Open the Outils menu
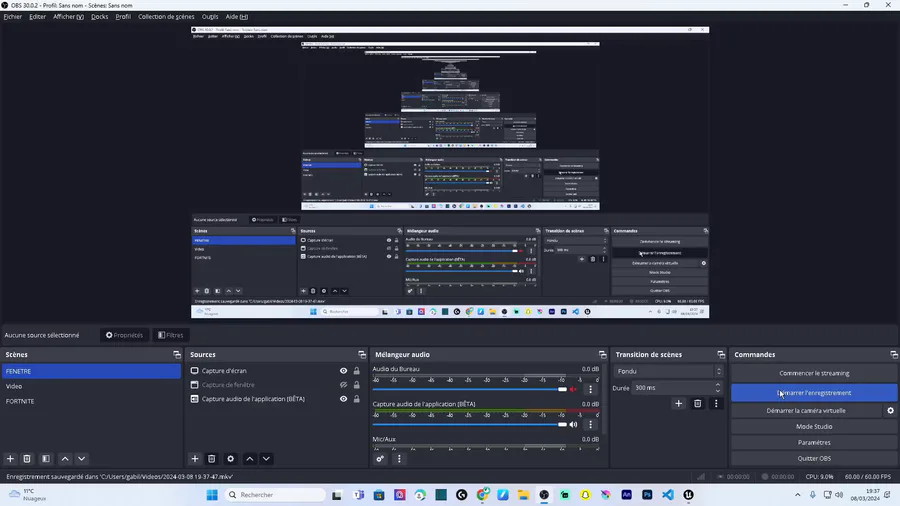 pyautogui.click(x=210, y=17)
